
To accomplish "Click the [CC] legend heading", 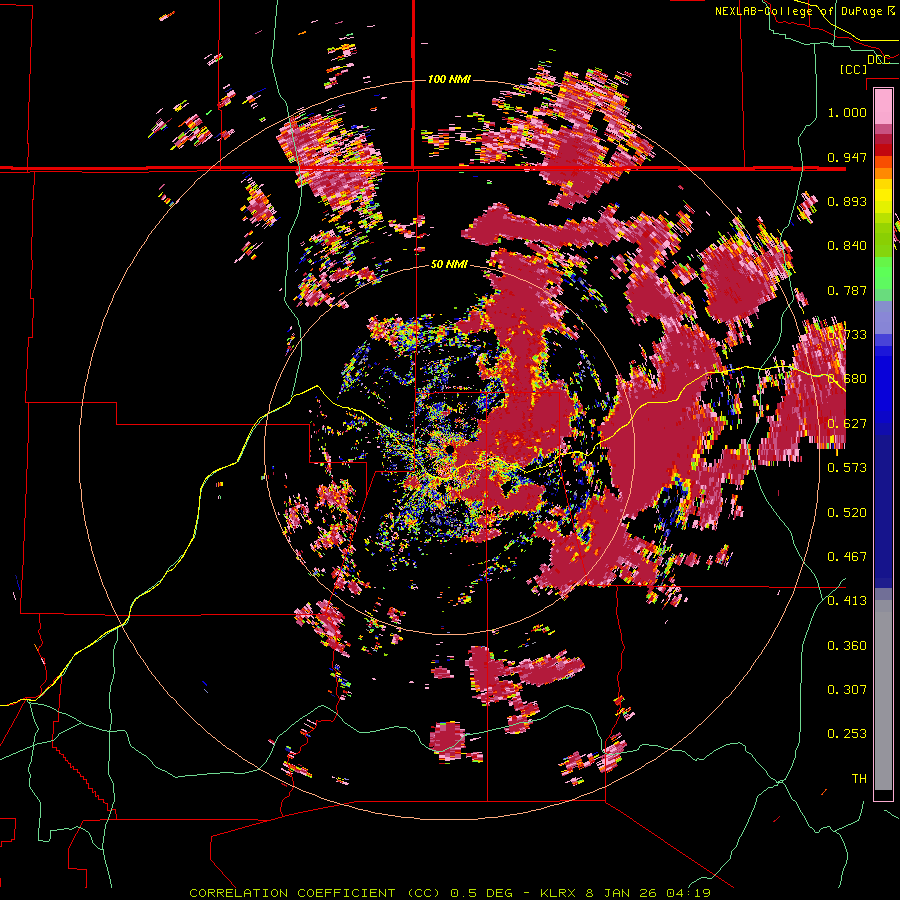I will (x=853, y=69).
